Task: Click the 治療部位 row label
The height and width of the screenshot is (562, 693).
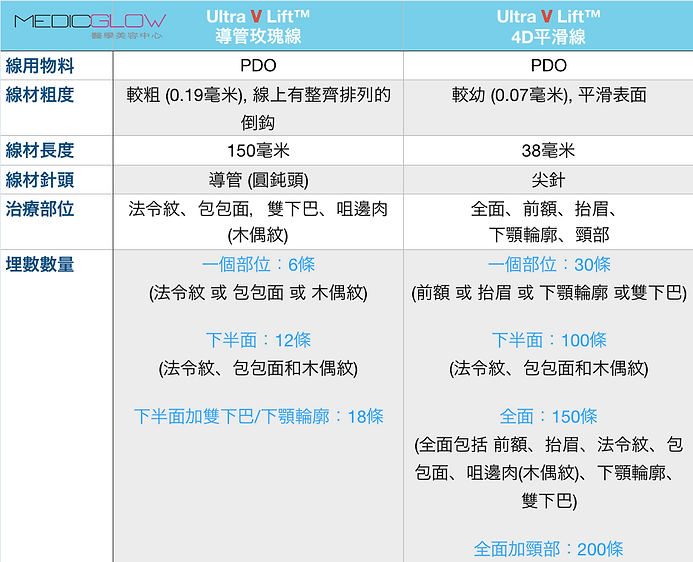Action: 40,209
